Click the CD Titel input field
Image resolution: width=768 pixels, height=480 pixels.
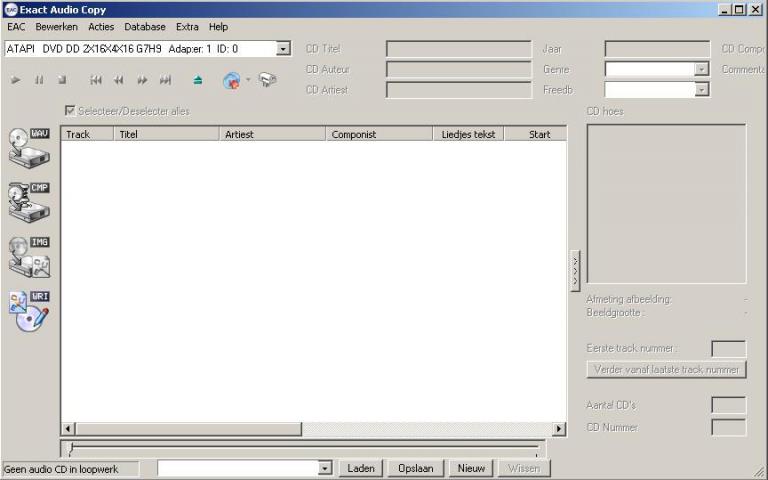pyautogui.click(x=459, y=48)
